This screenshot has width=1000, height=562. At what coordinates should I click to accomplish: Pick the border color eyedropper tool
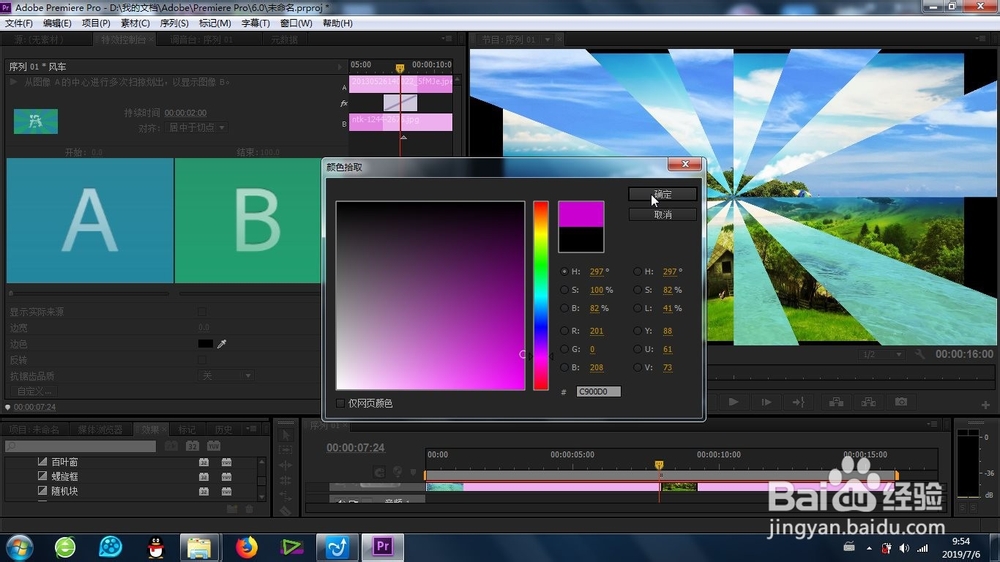(222, 344)
